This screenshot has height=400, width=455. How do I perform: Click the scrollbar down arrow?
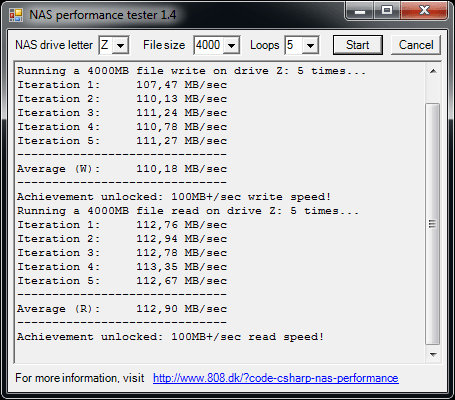(433, 355)
